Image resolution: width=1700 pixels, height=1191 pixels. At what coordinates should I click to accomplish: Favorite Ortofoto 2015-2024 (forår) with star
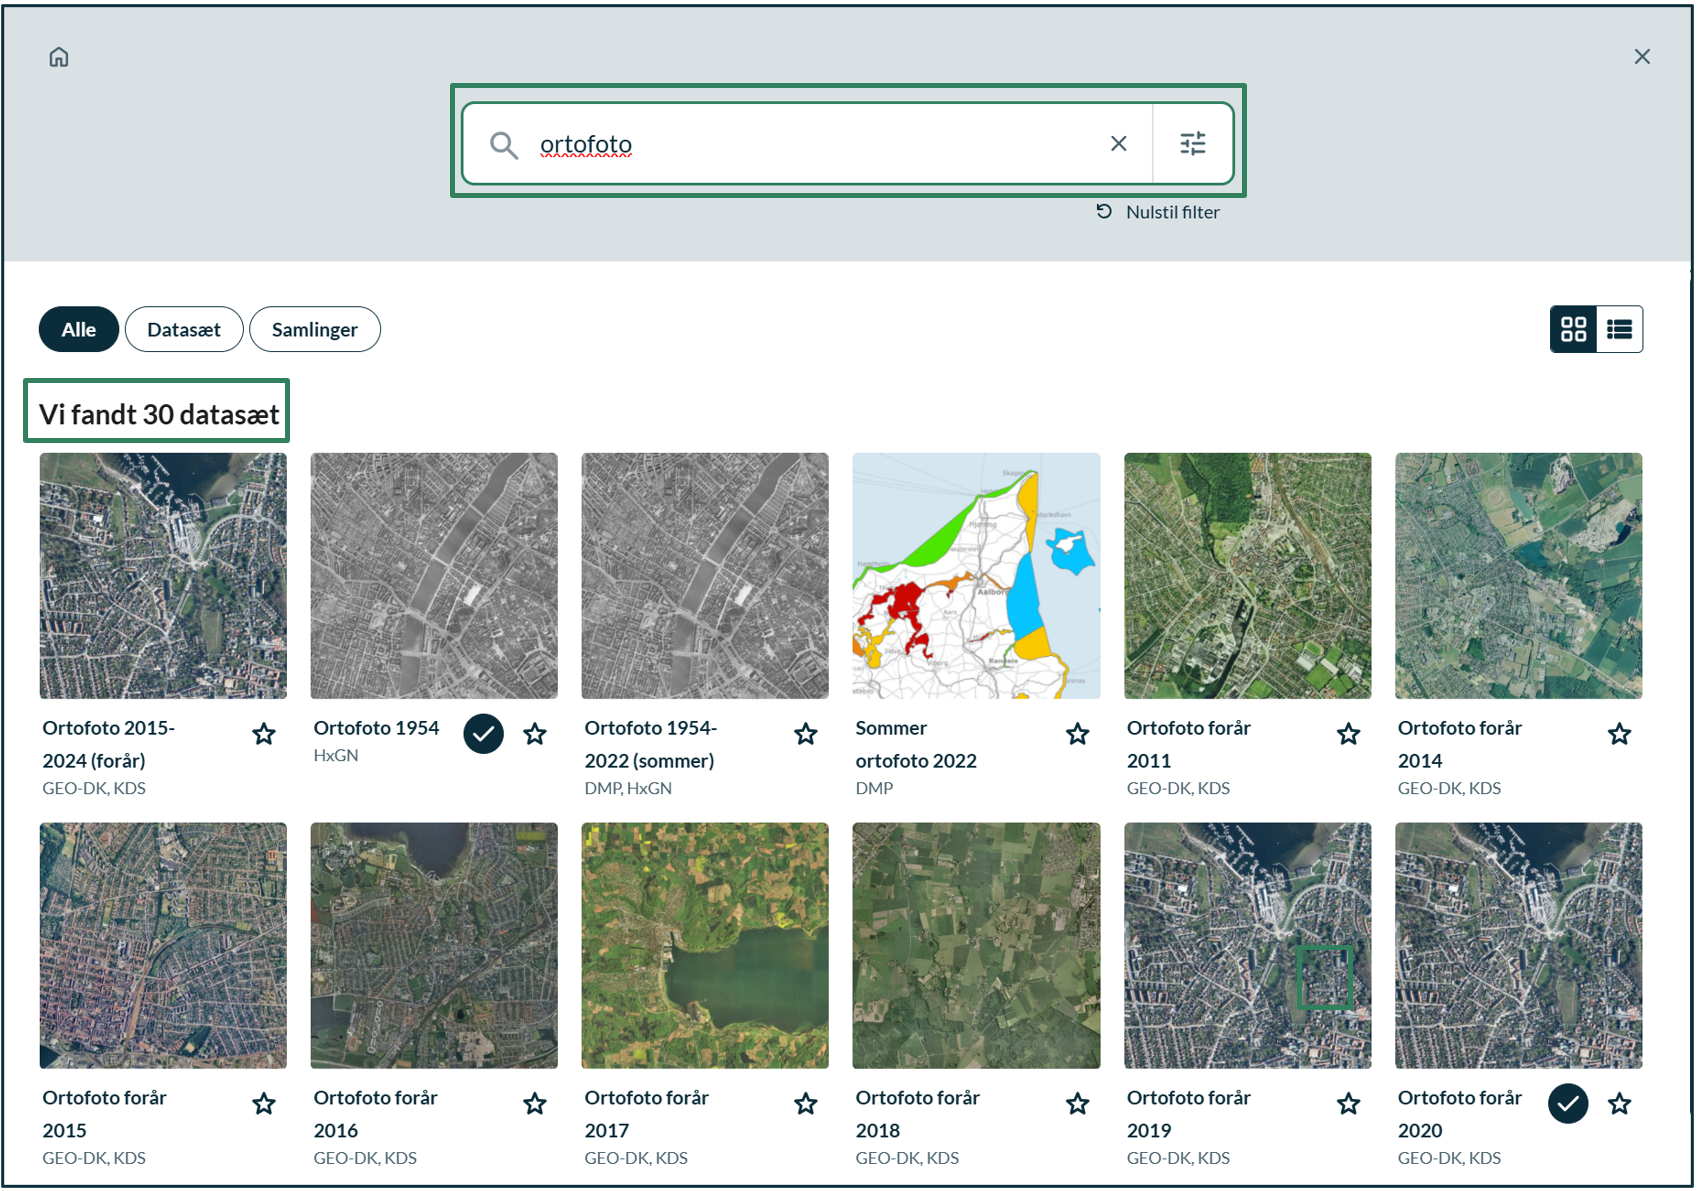pos(264,735)
